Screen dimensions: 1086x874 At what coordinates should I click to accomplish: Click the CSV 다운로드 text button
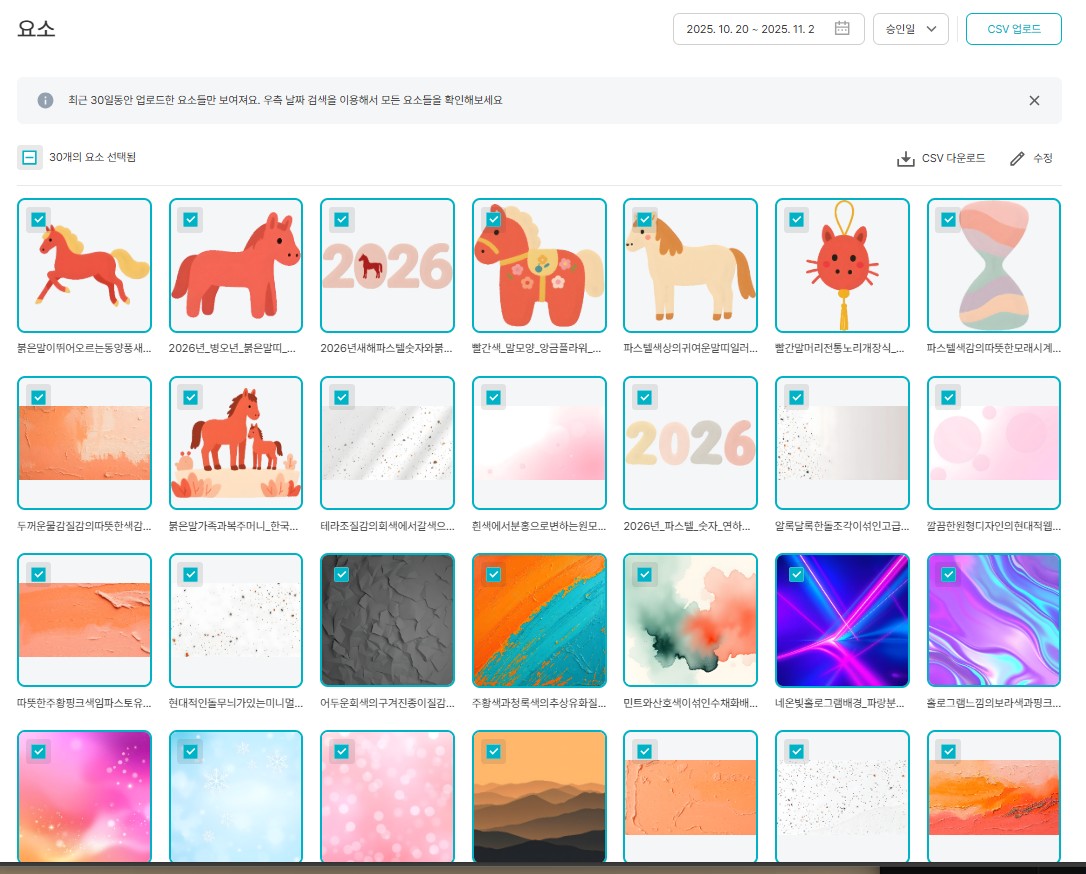[953, 158]
